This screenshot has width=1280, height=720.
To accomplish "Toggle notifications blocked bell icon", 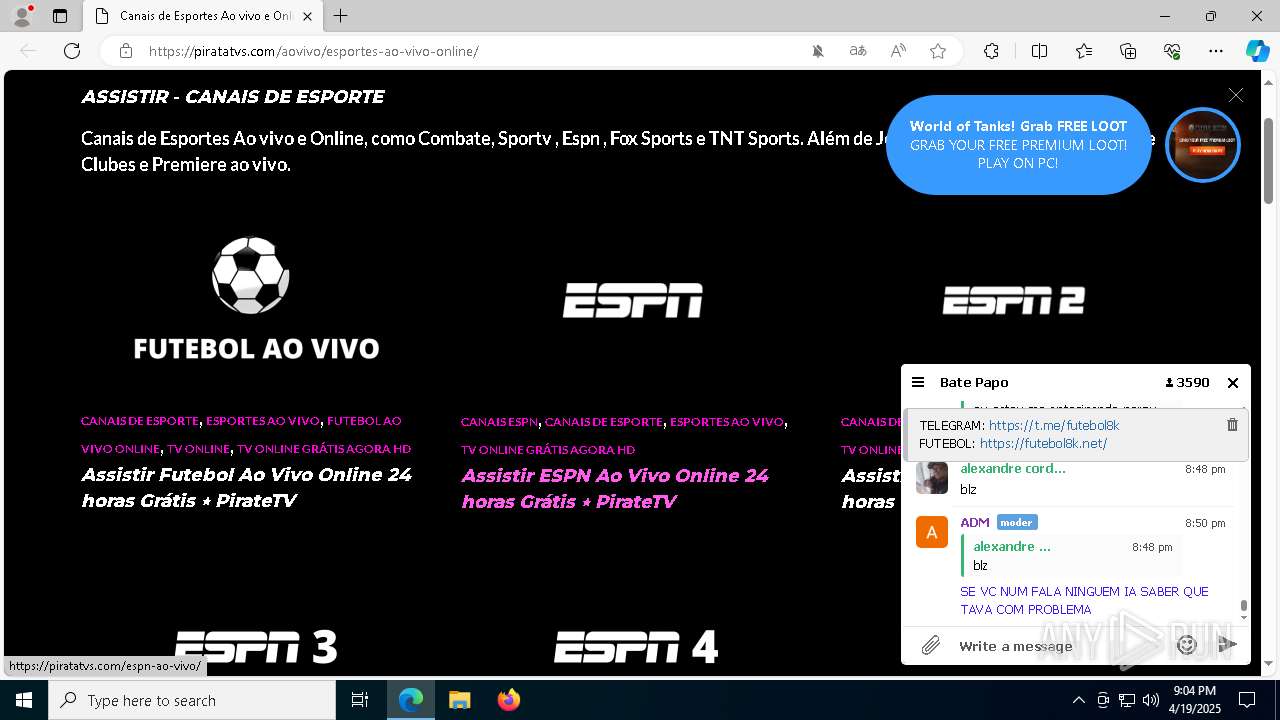I will coord(818,51).
